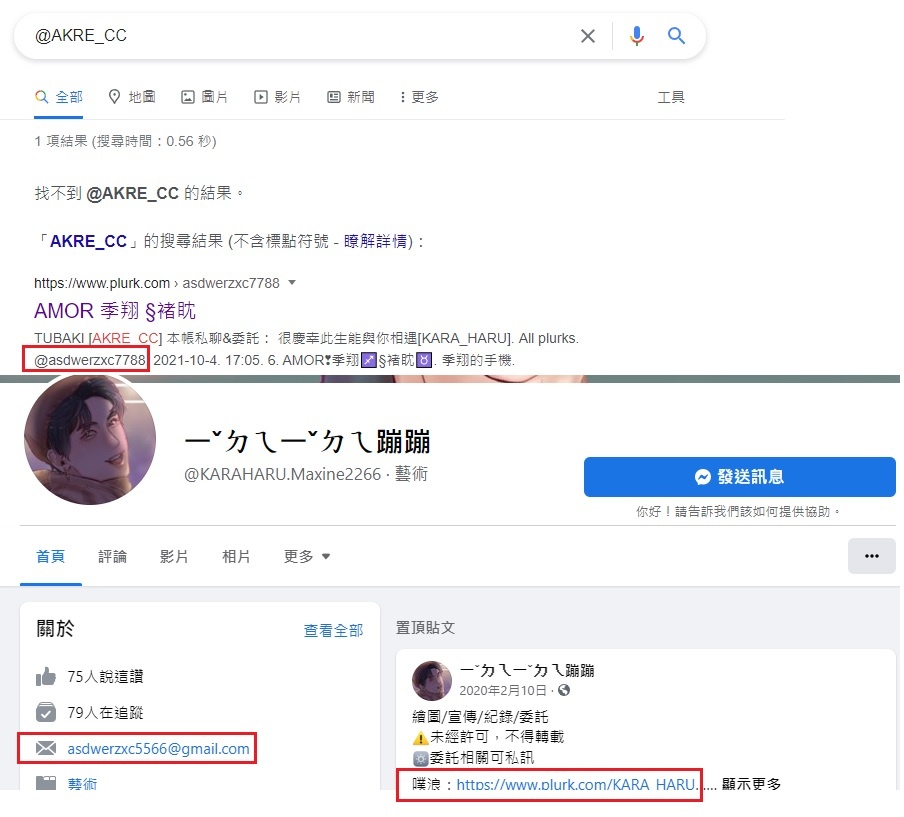
Task: Switch to the 地圖 search tab
Action: 132,97
